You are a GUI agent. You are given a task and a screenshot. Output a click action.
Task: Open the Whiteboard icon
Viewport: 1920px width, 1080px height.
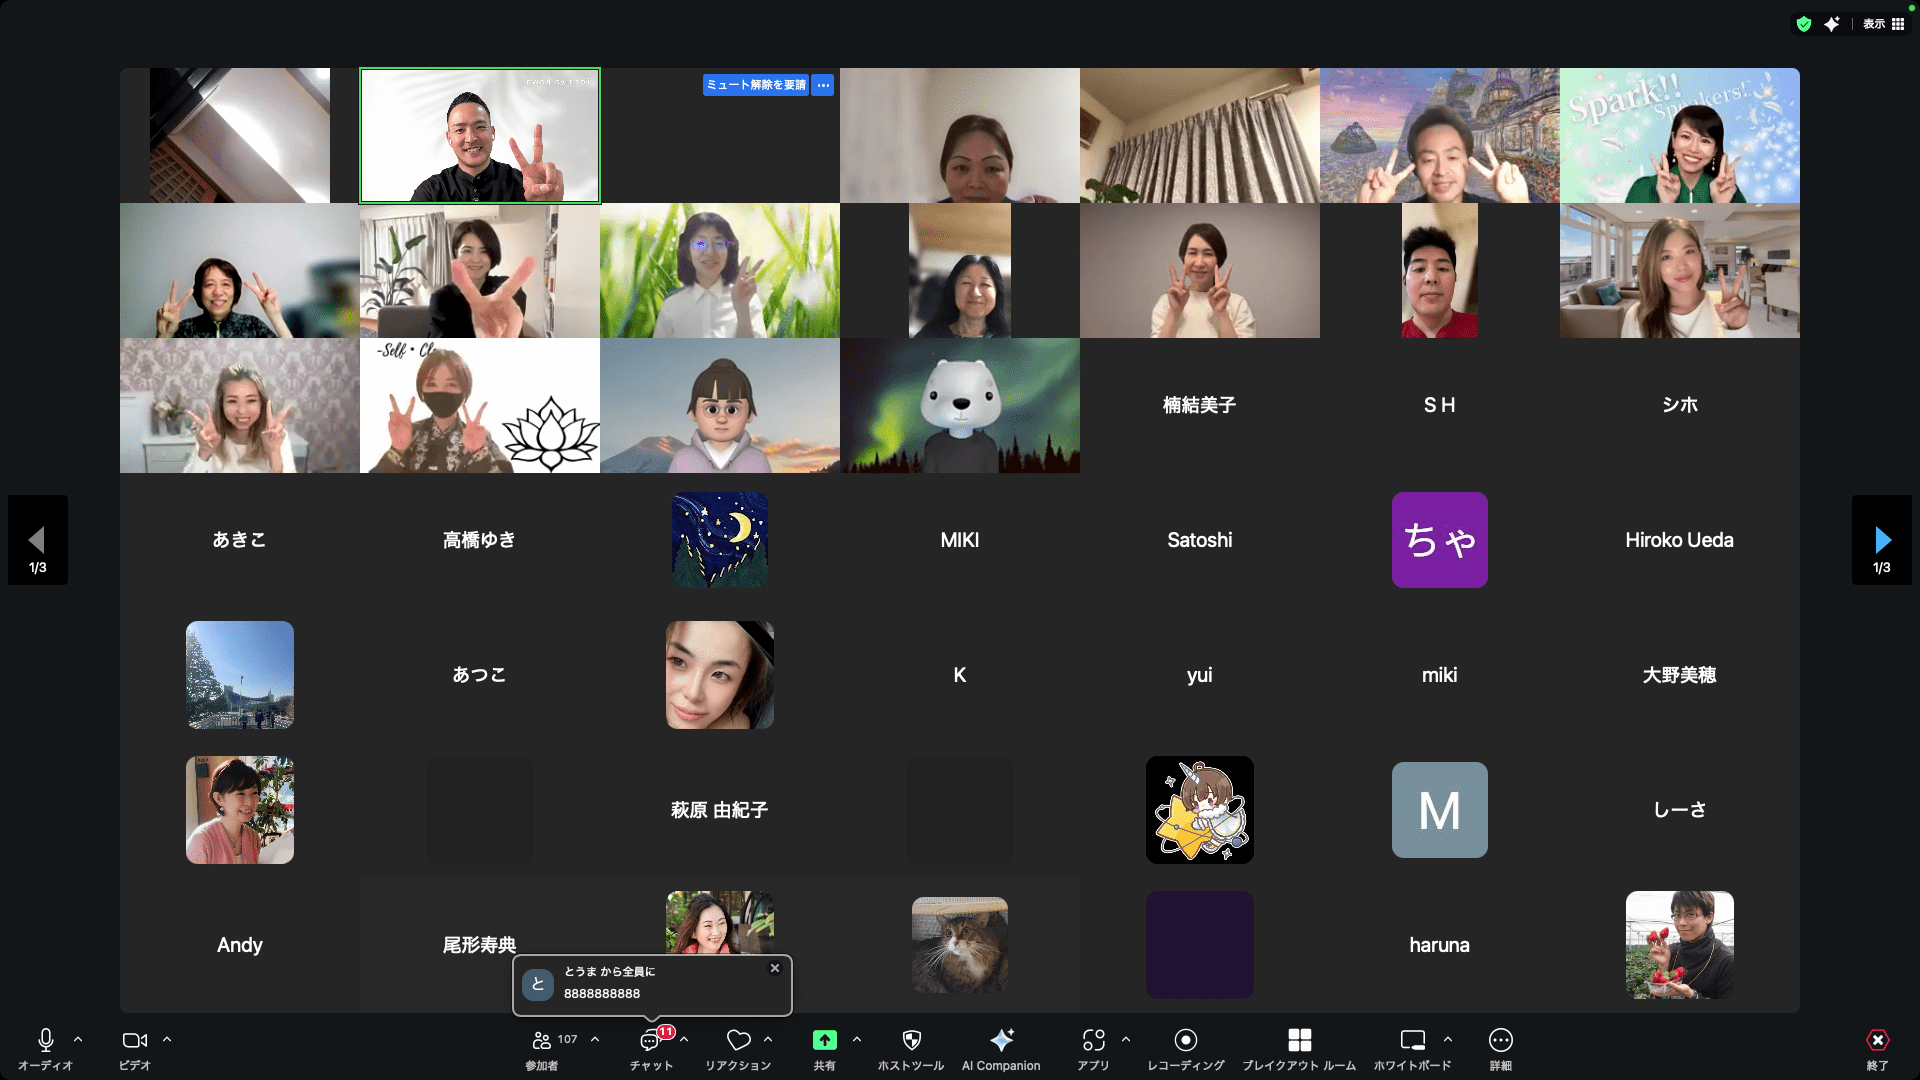(x=1412, y=1041)
